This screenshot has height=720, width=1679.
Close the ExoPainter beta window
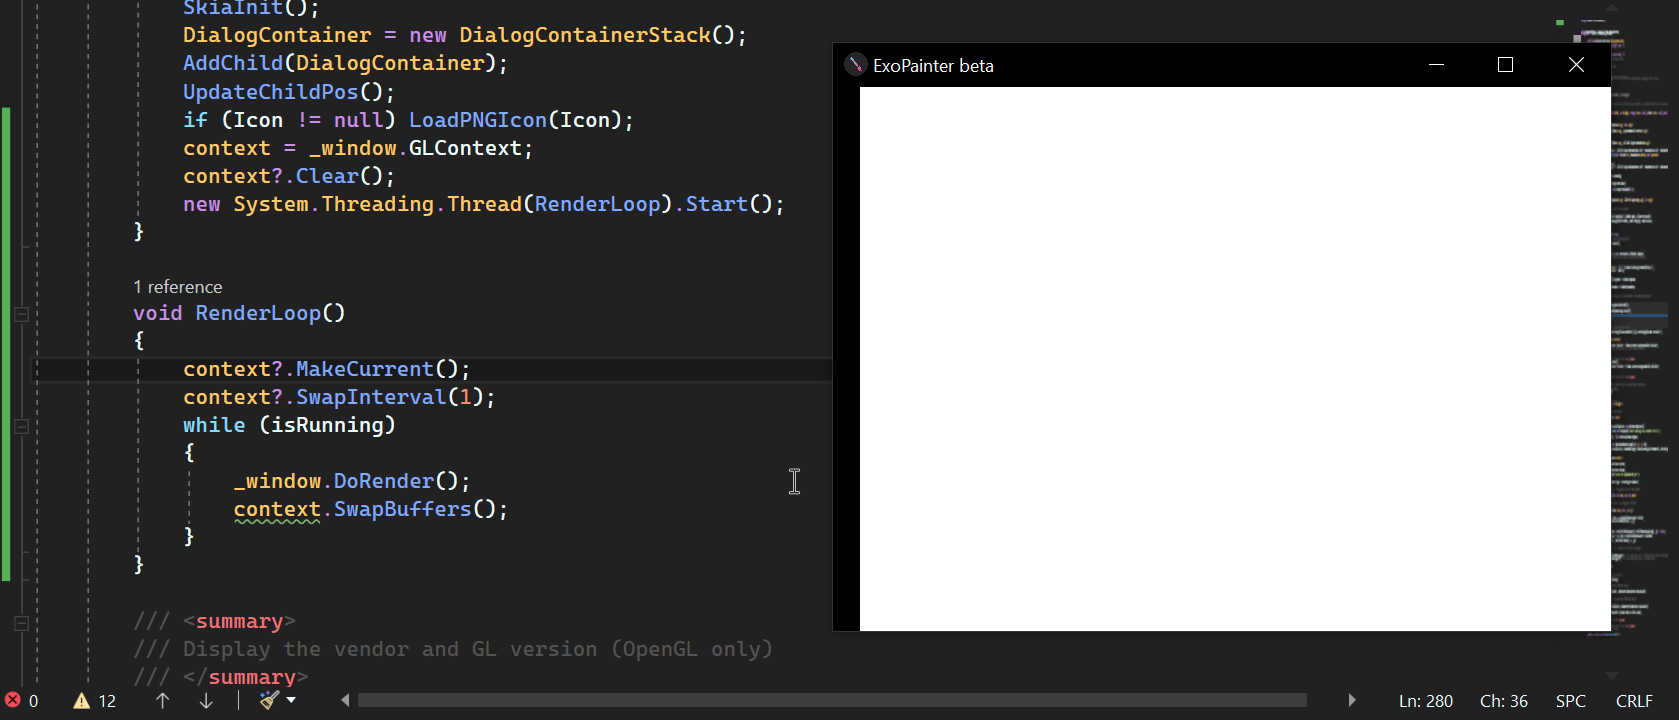[1576, 65]
